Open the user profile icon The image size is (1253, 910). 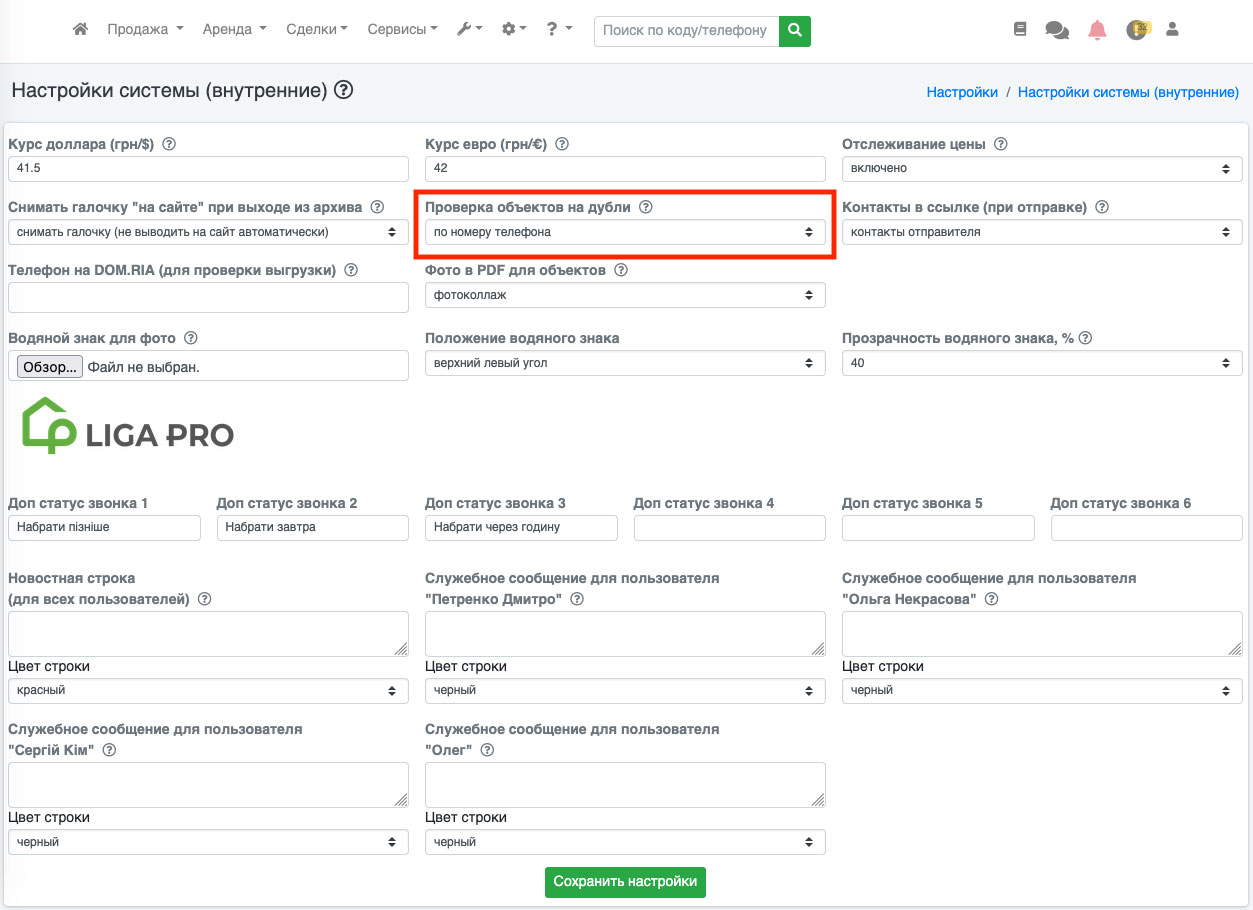1173,30
